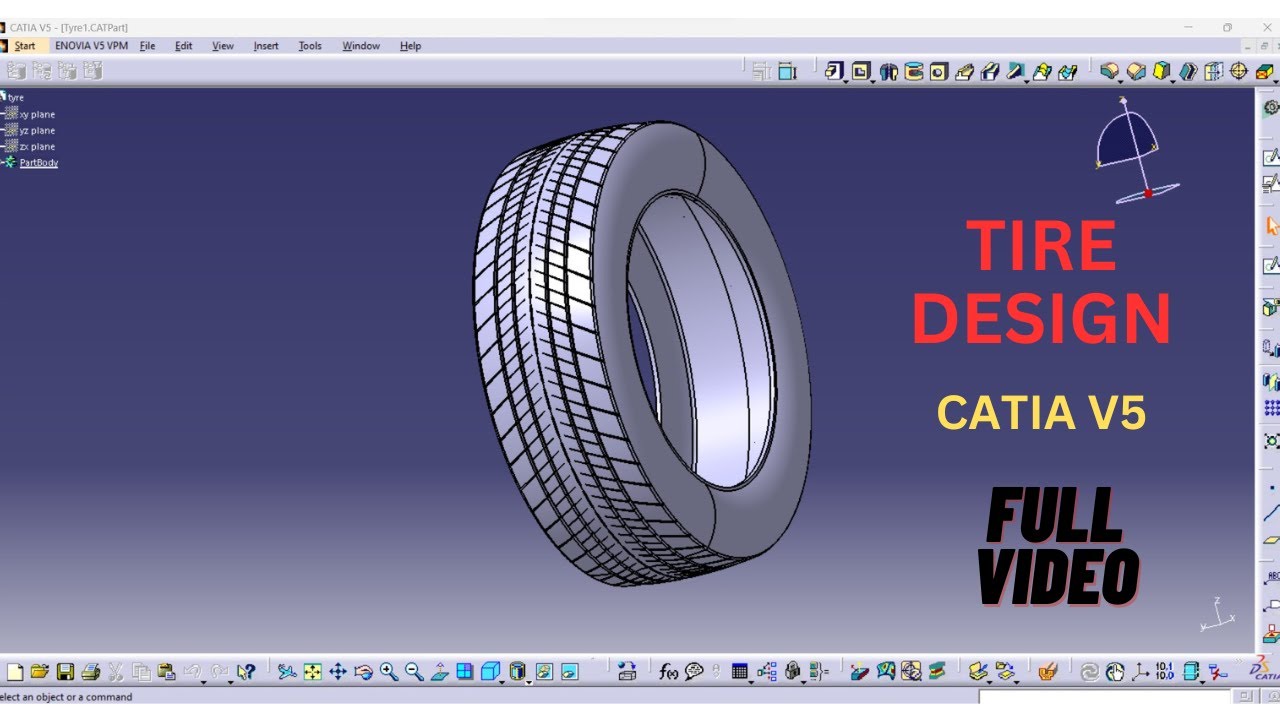The width and height of the screenshot is (1280, 720).
Task: Open the File menu
Action: click(x=147, y=46)
